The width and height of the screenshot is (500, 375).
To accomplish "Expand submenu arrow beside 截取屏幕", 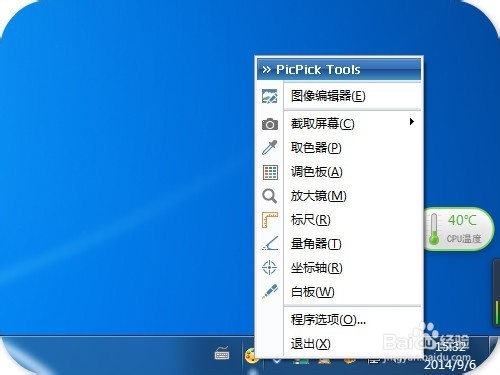I will 412,122.
